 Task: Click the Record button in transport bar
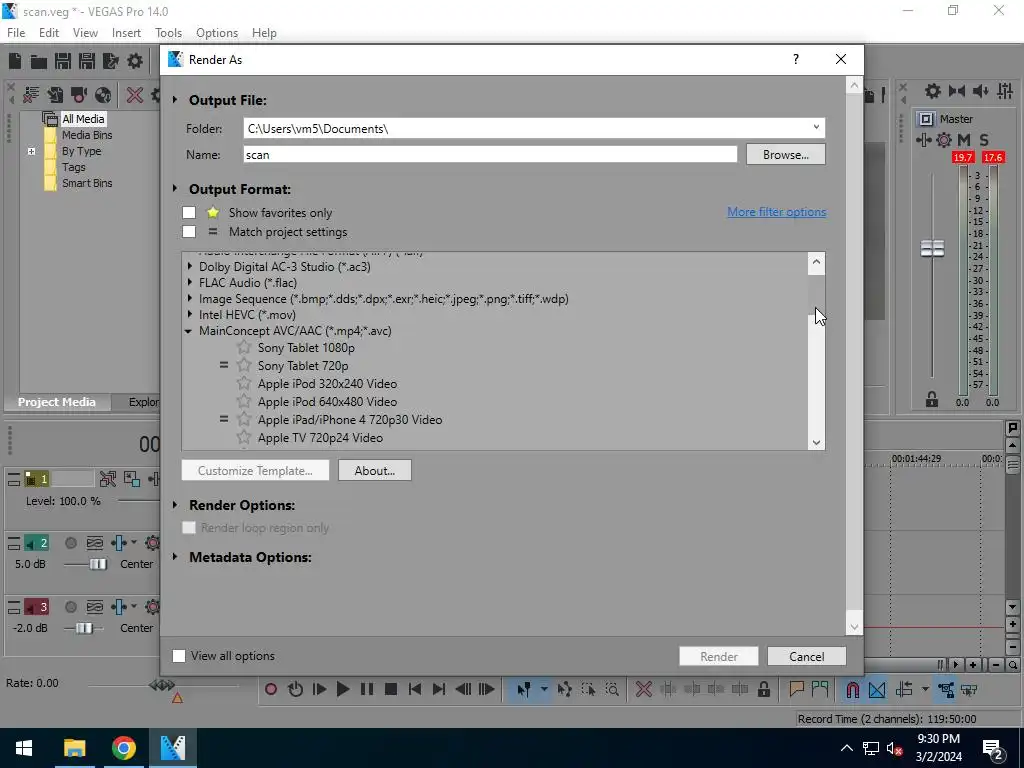[x=270, y=689]
